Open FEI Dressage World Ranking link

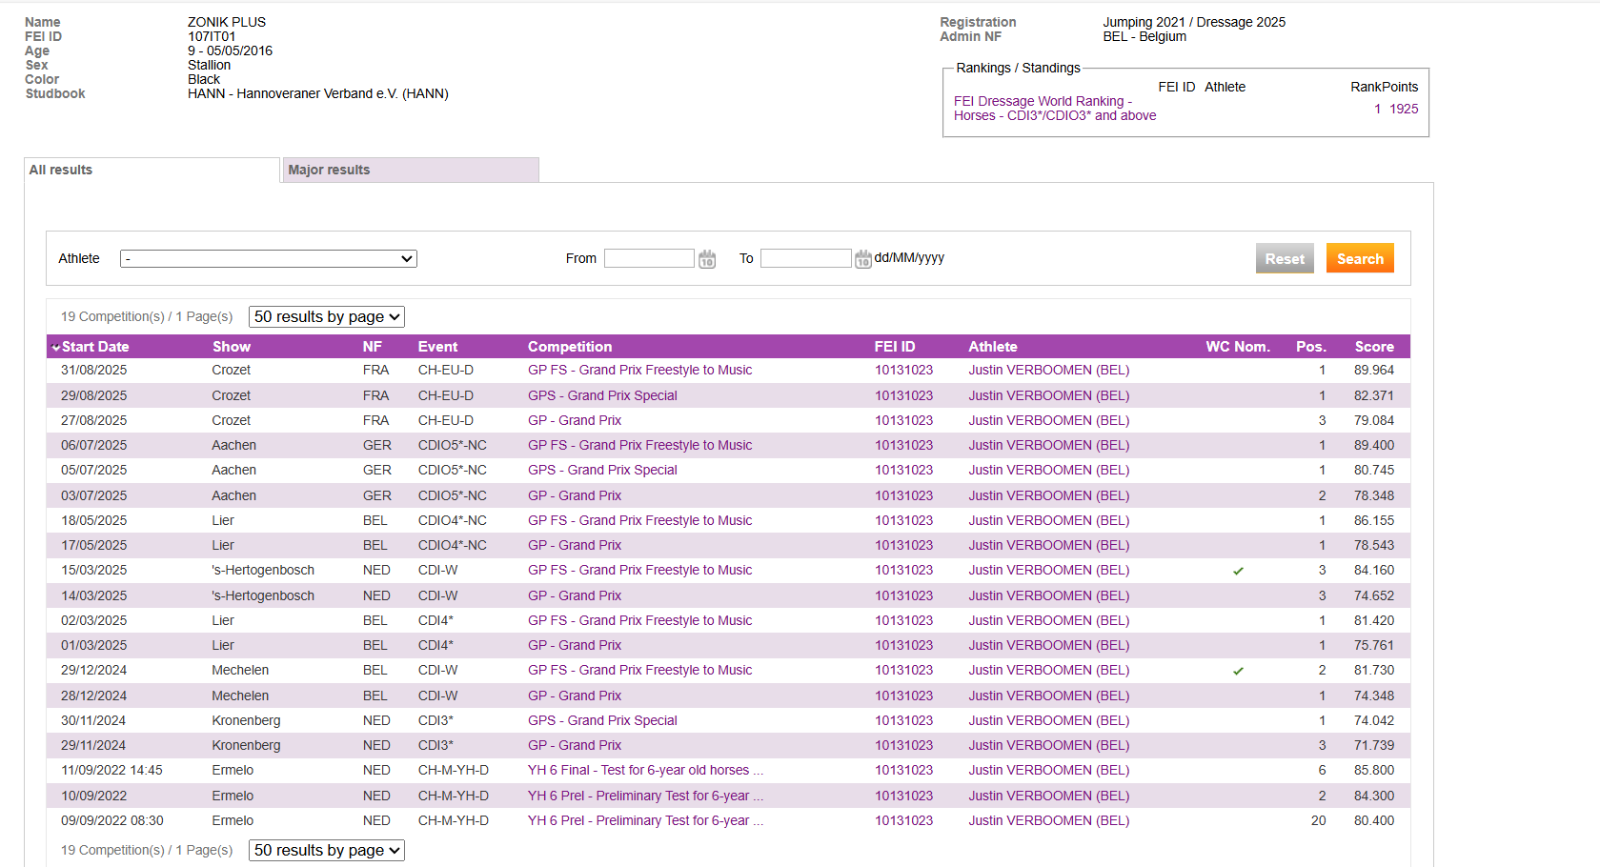pos(1055,108)
